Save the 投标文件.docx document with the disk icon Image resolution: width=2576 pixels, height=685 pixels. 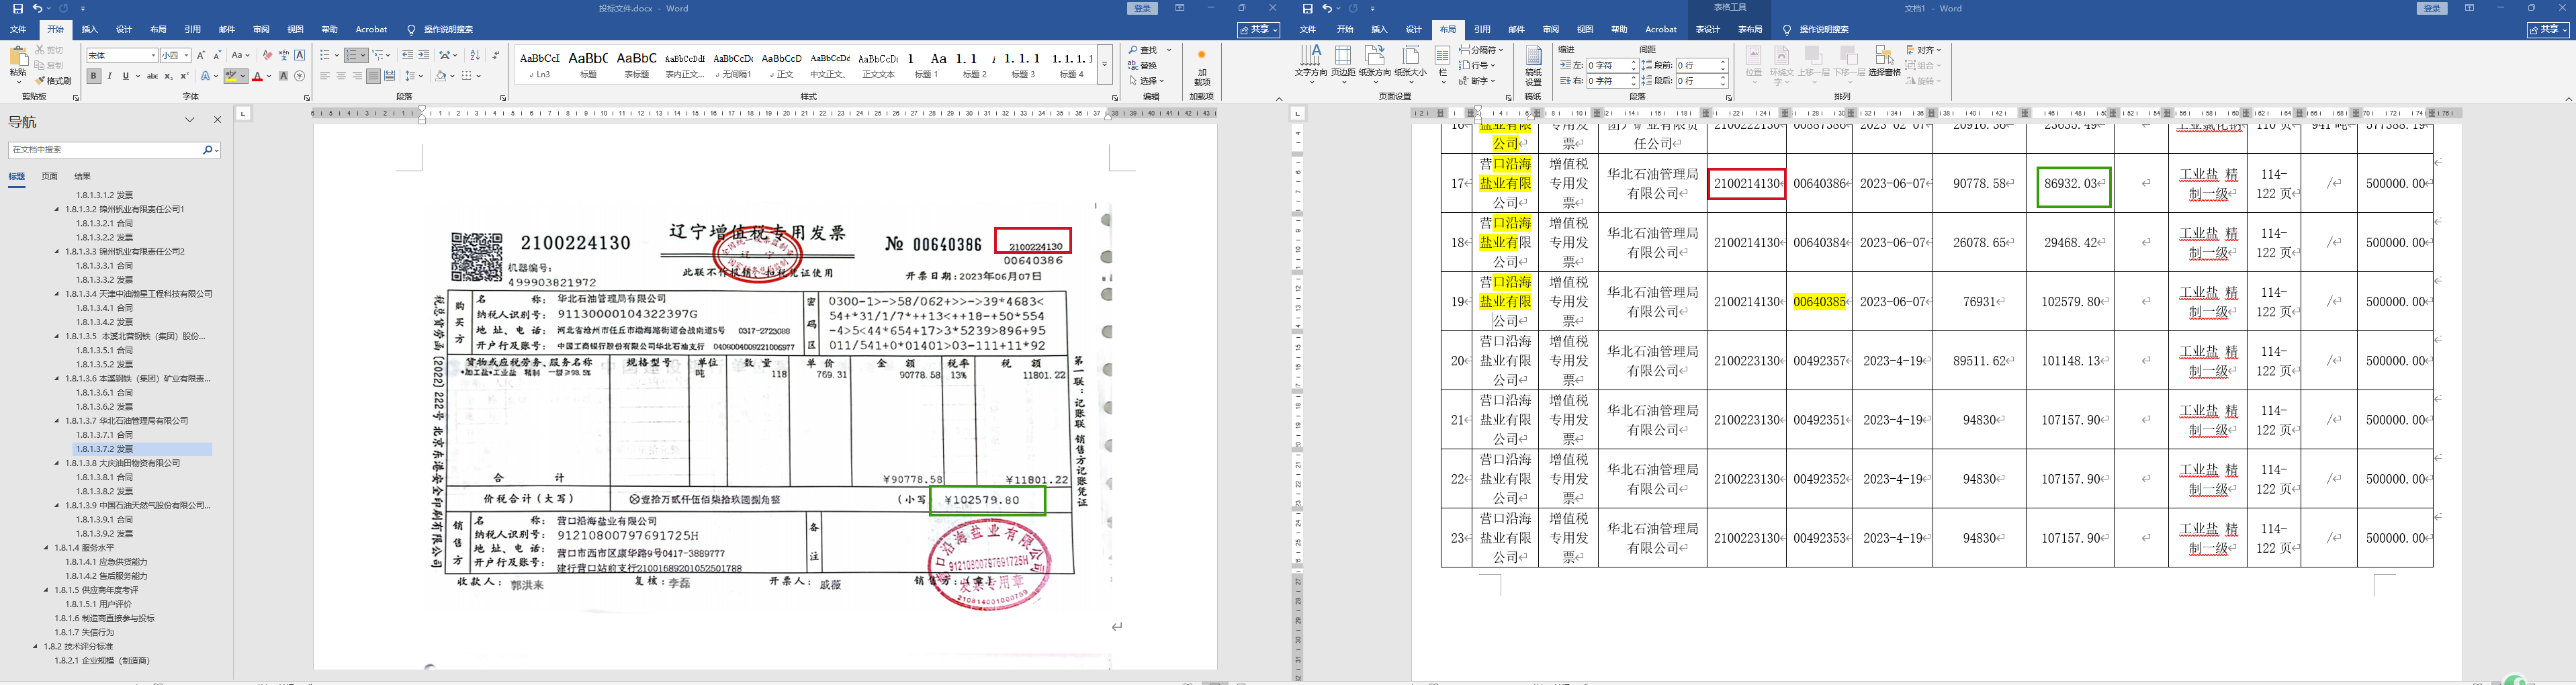(x=18, y=8)
